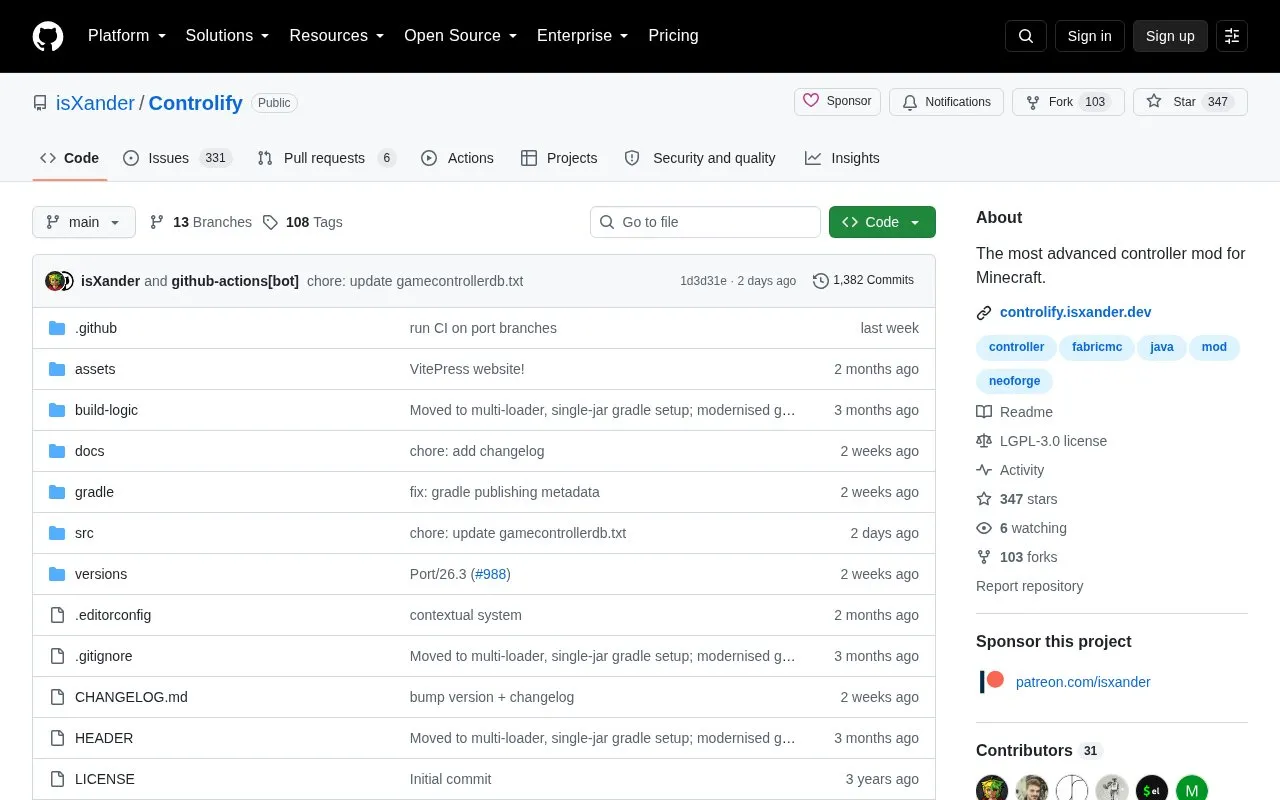The image size is (1280, 800).
Task: Expand the Resources menu
Action: tap(337, 36)
